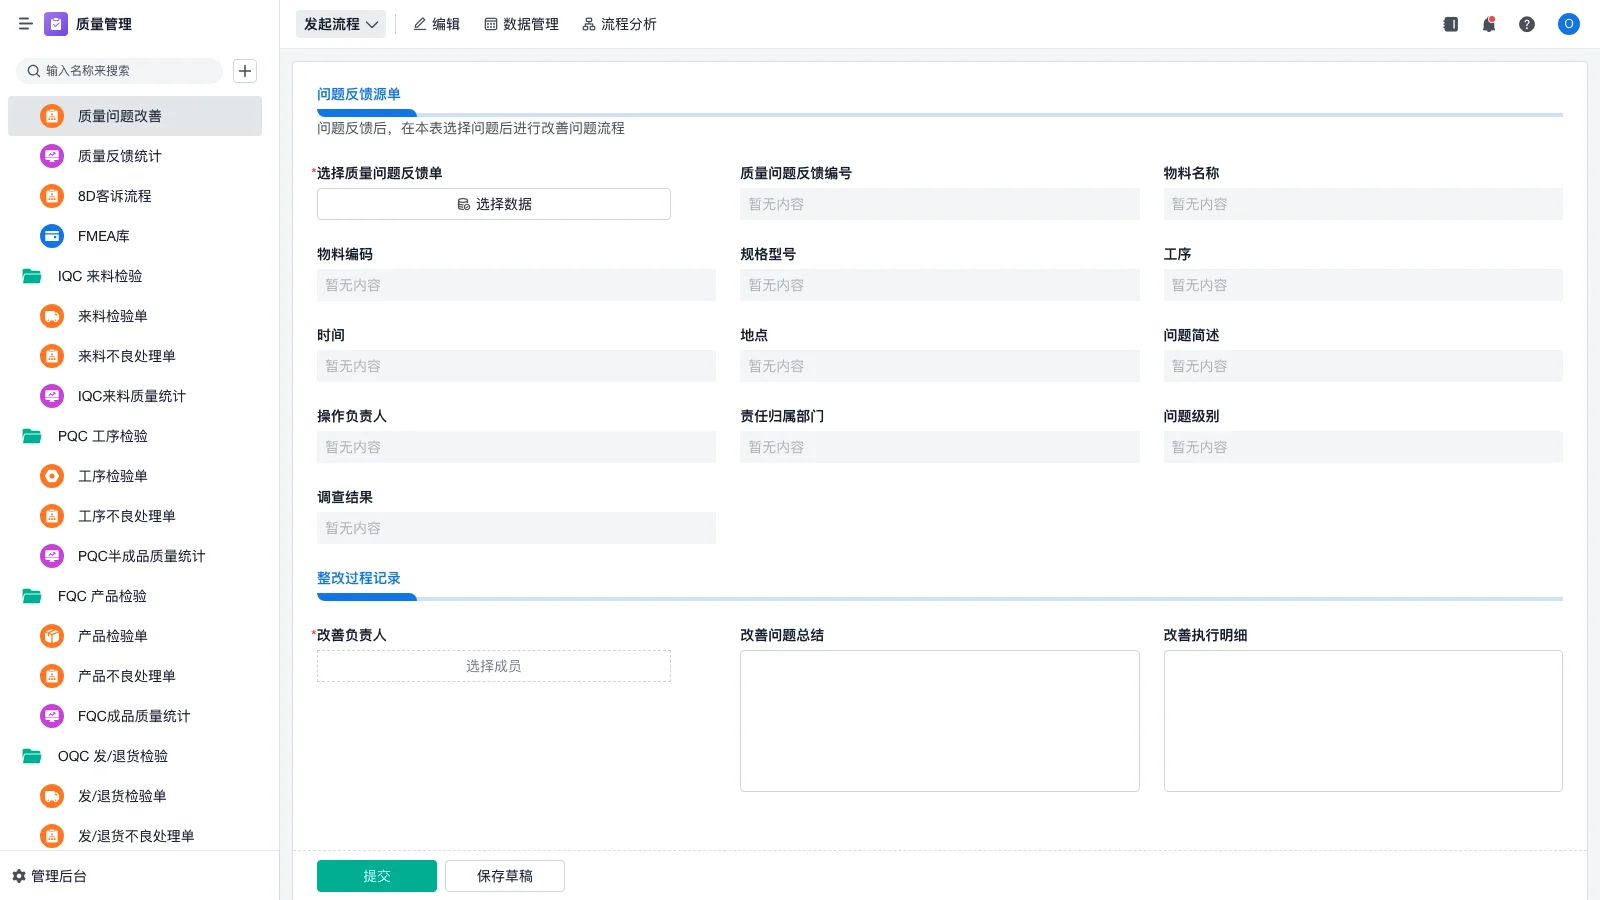Click 选择成员 to choose responsible person

(493, 665)
